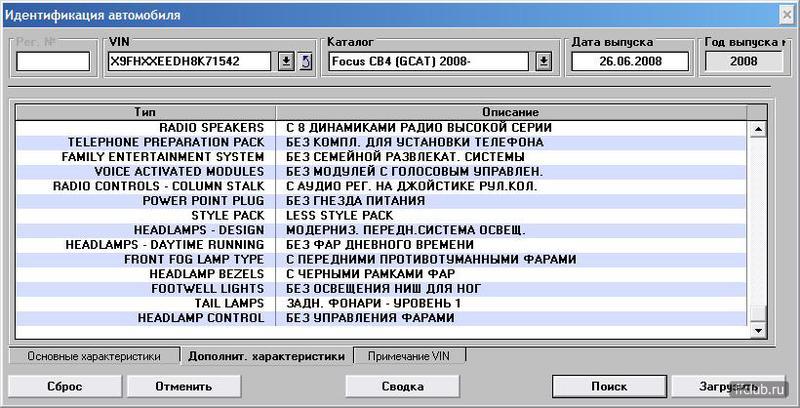Expand the Каталог dropdown arrow
This screenshot has width=800, height=408.
544,62
